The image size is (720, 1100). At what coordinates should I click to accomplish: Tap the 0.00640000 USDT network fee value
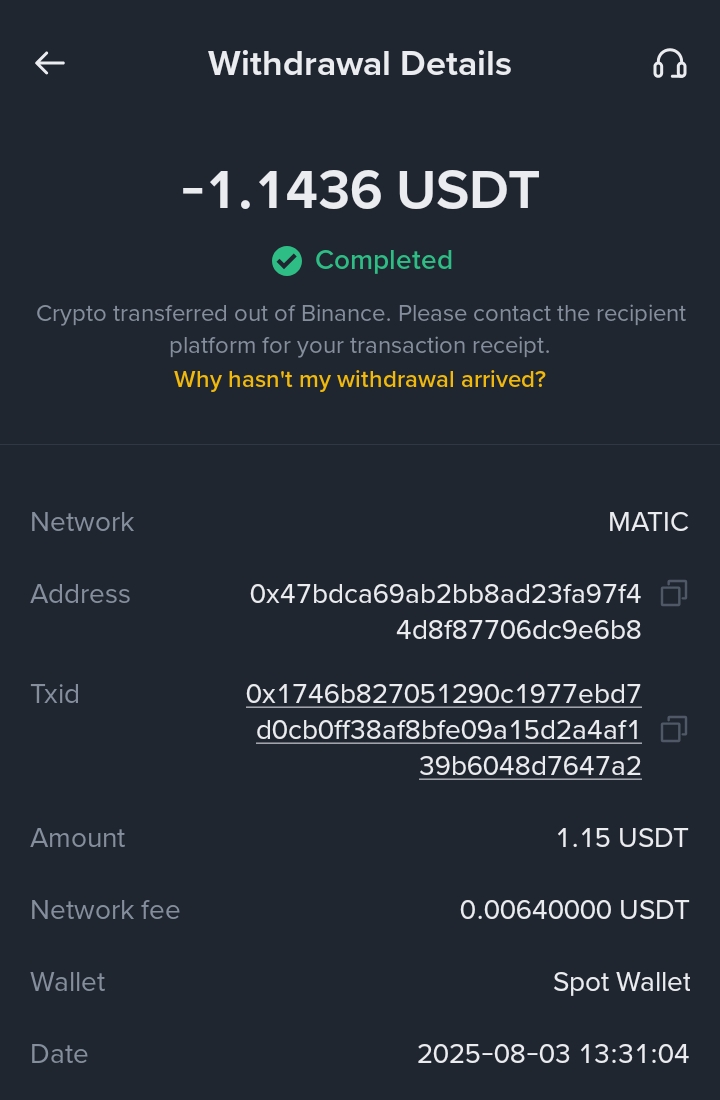coord(574,910)
